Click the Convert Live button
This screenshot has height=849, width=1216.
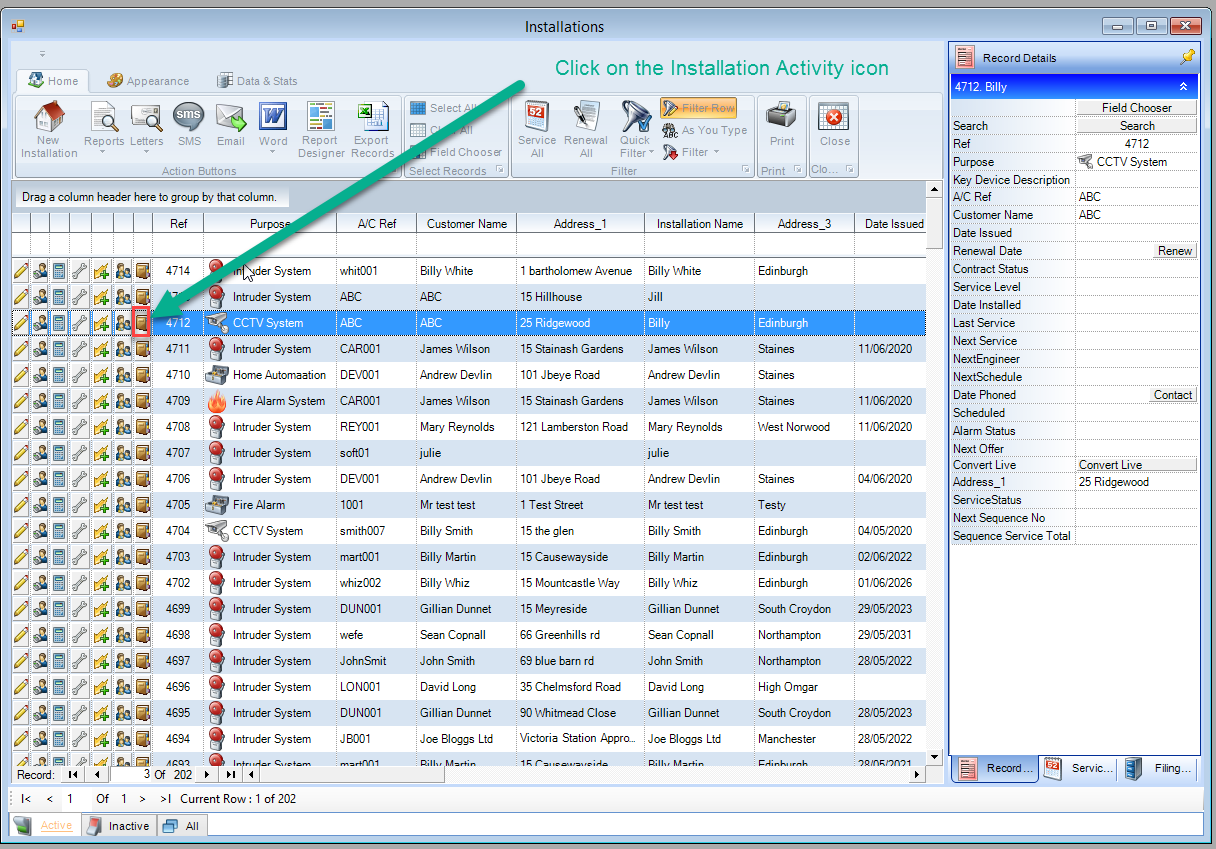coord(1136,465)
